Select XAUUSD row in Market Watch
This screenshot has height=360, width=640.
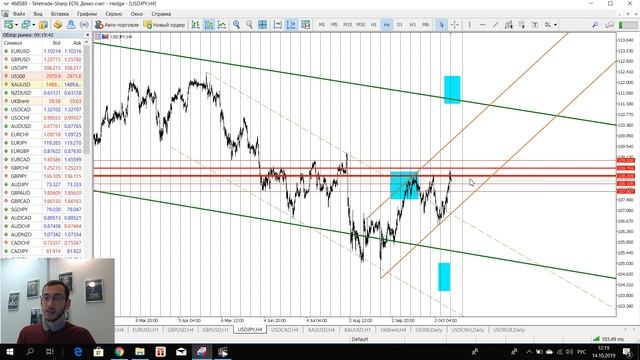(42, 84)
